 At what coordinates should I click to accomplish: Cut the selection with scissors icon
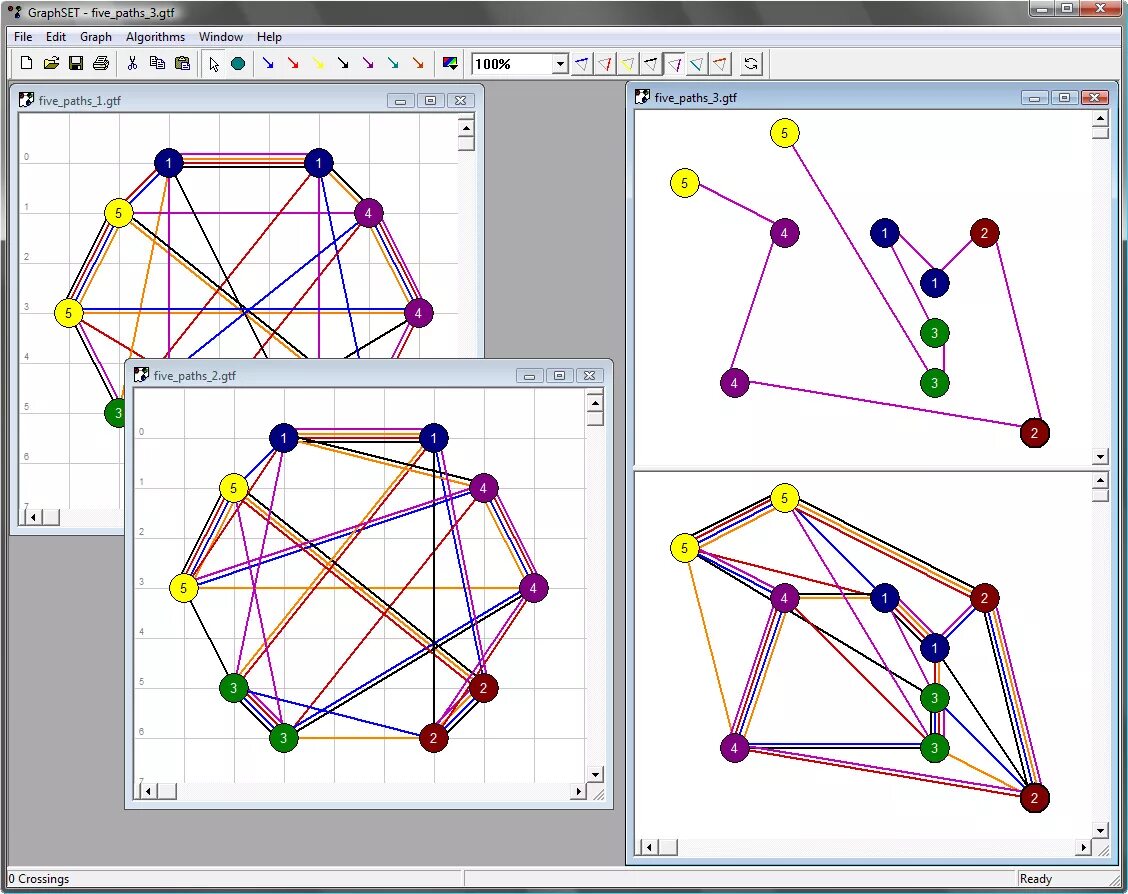132,63
